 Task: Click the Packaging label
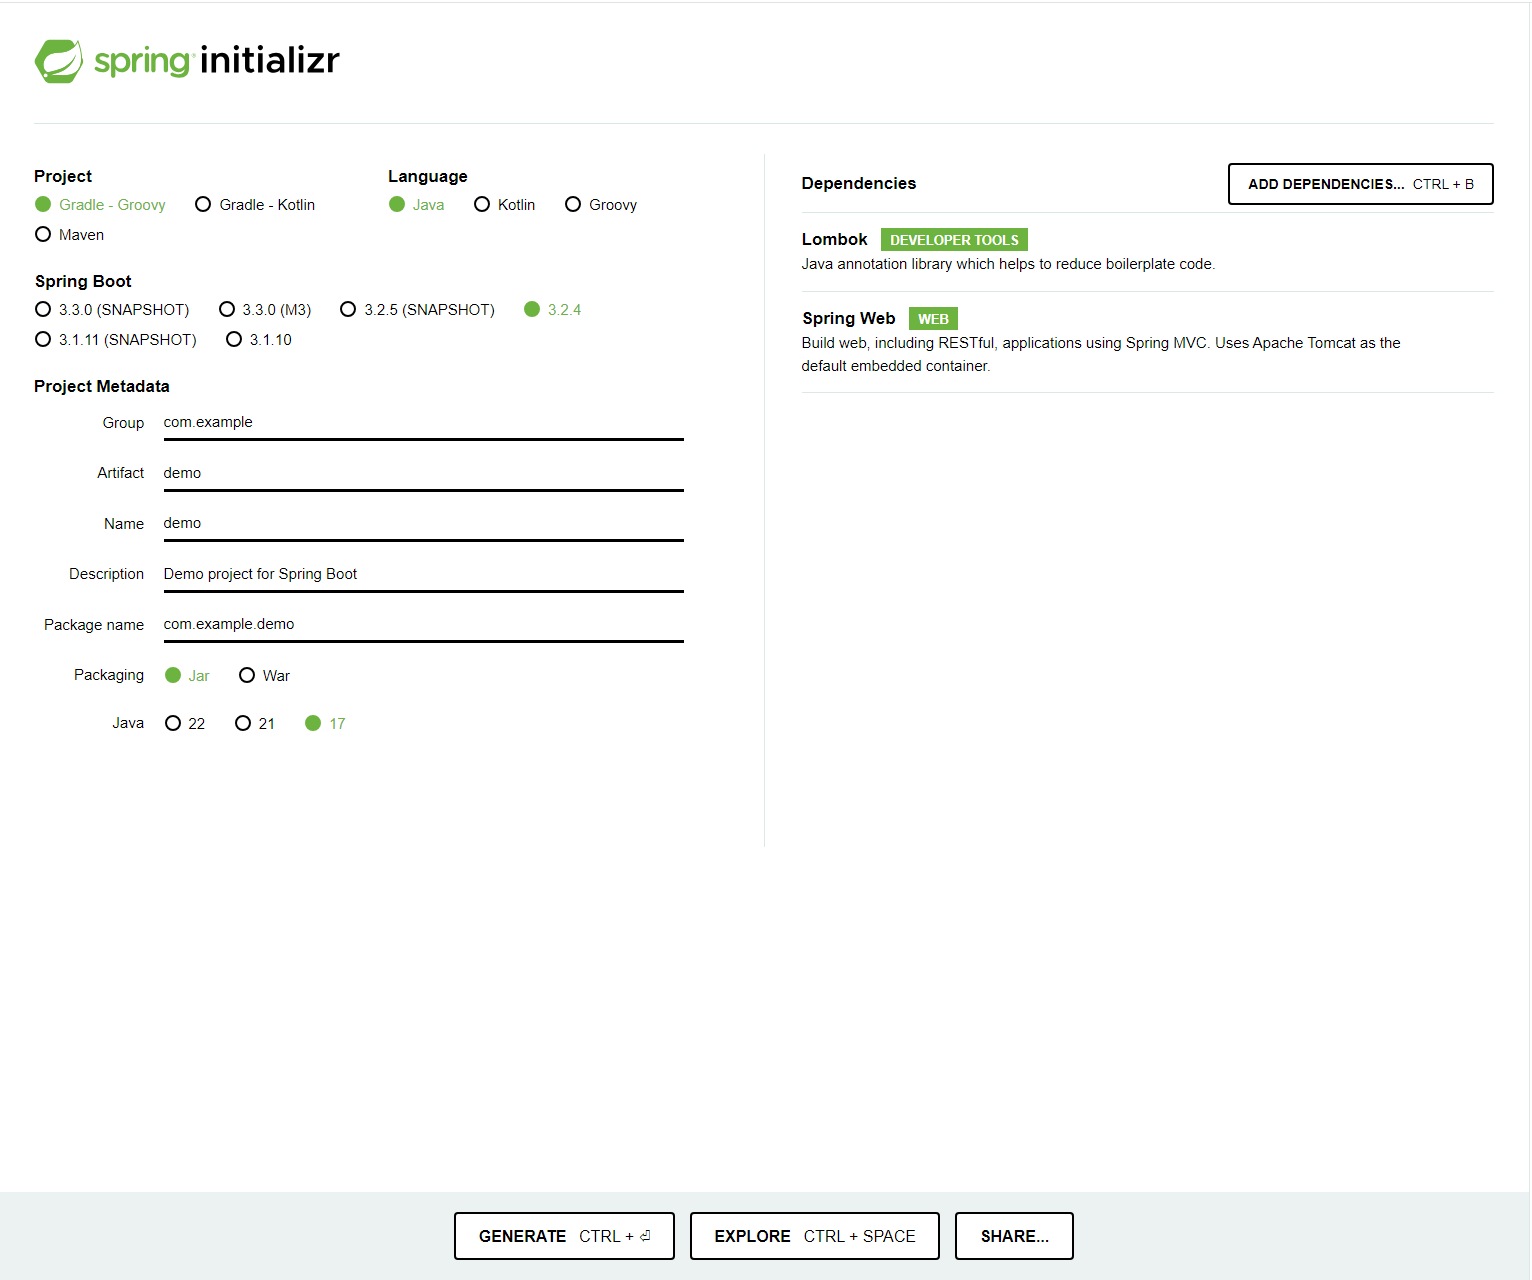tap(109, 675)
